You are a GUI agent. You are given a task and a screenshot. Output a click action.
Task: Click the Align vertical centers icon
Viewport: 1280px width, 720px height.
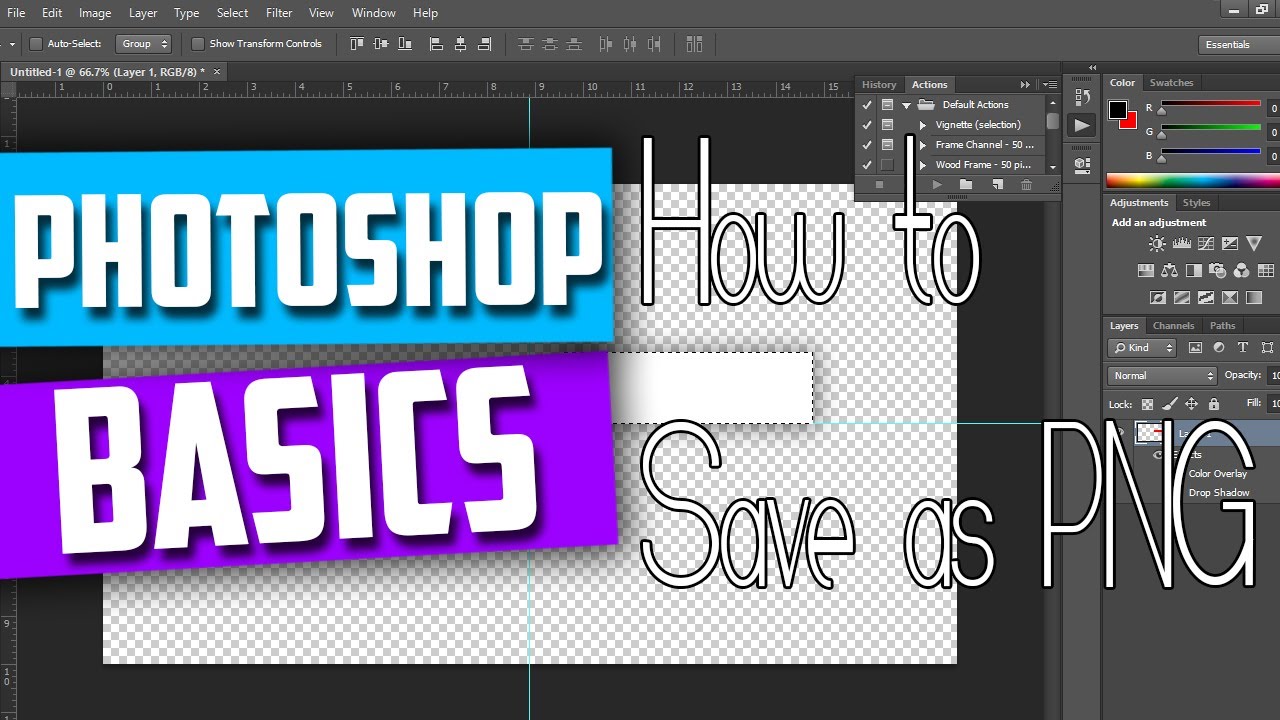(x=381, y=44)
